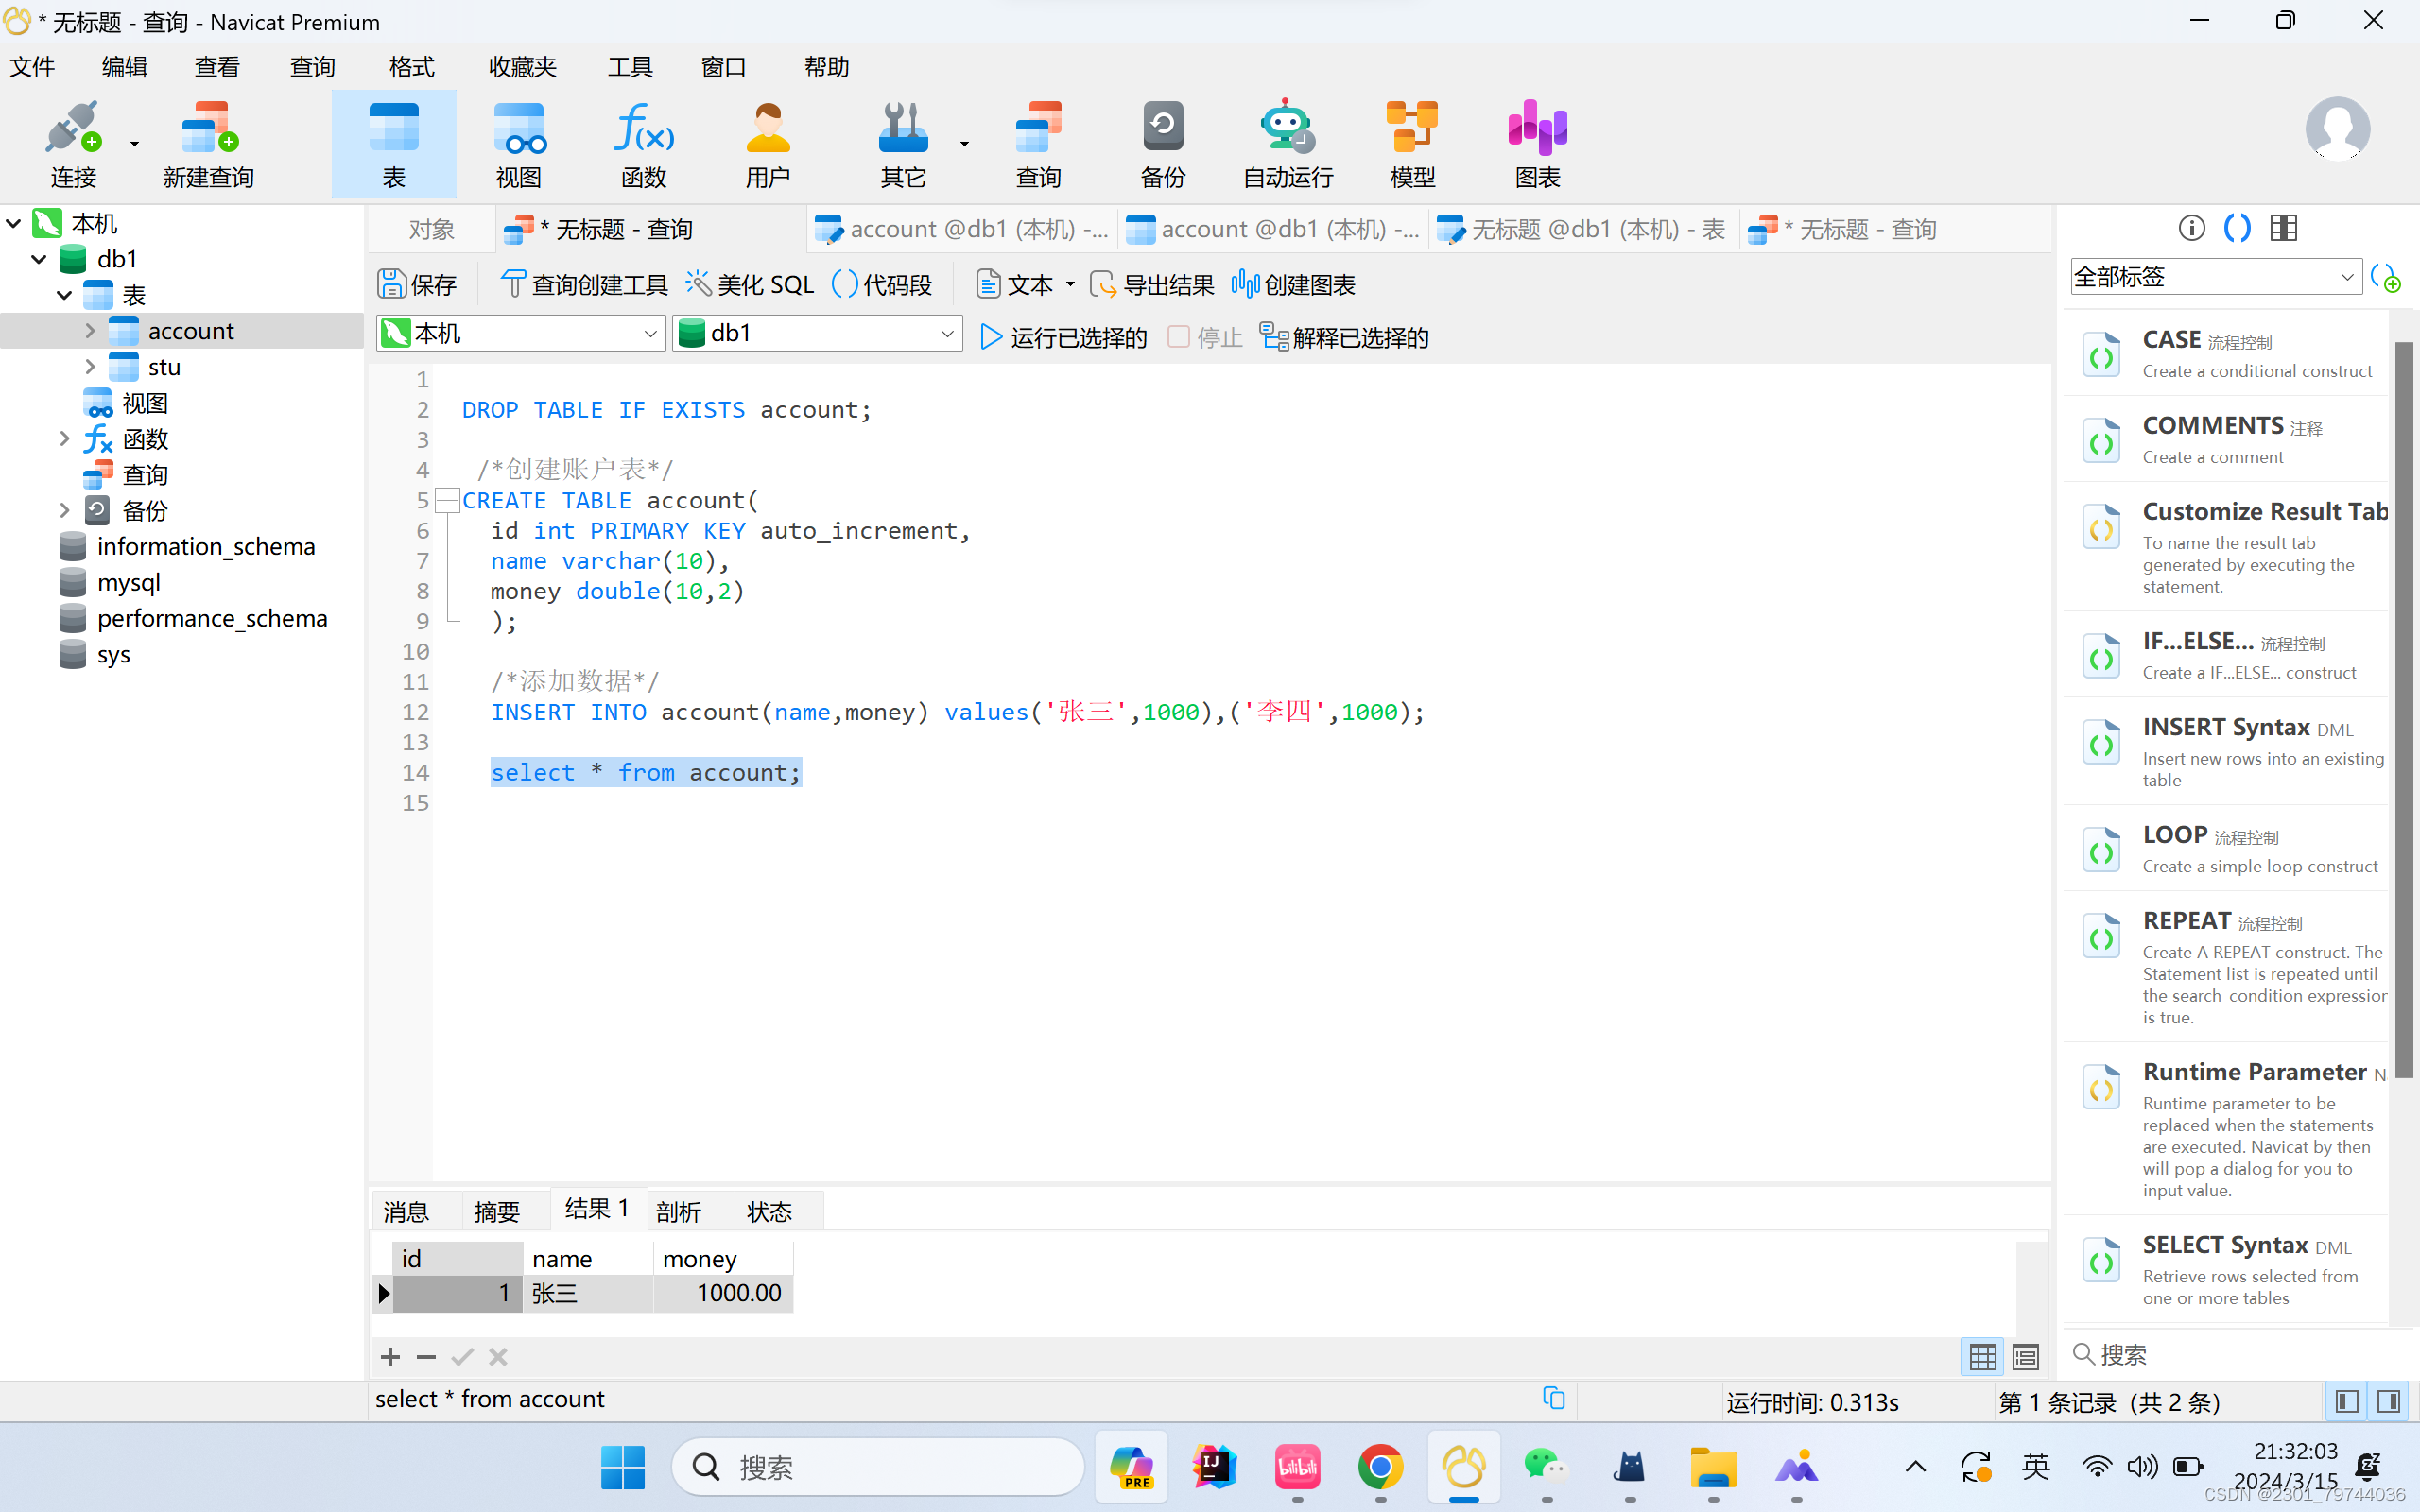Viewport: 2420px width, 1512px height.
Task: Switch to the 消息 messages tab
Action: [406, 1212]
